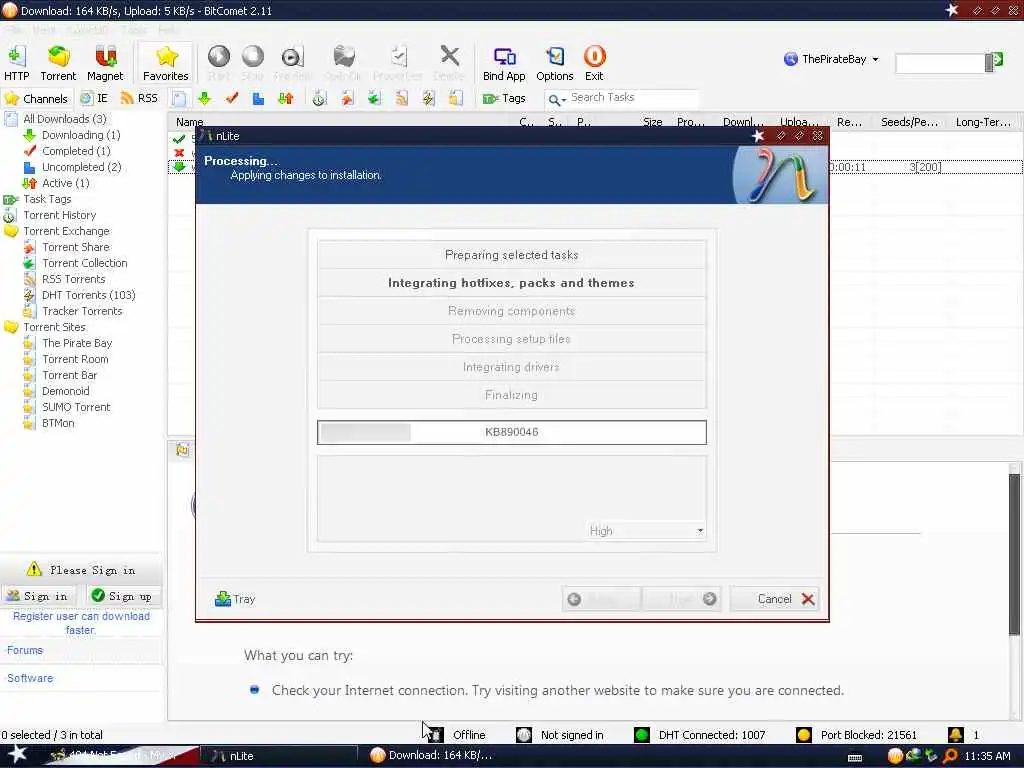
Task: Click the Sign up button
Action: pos(123,596)
